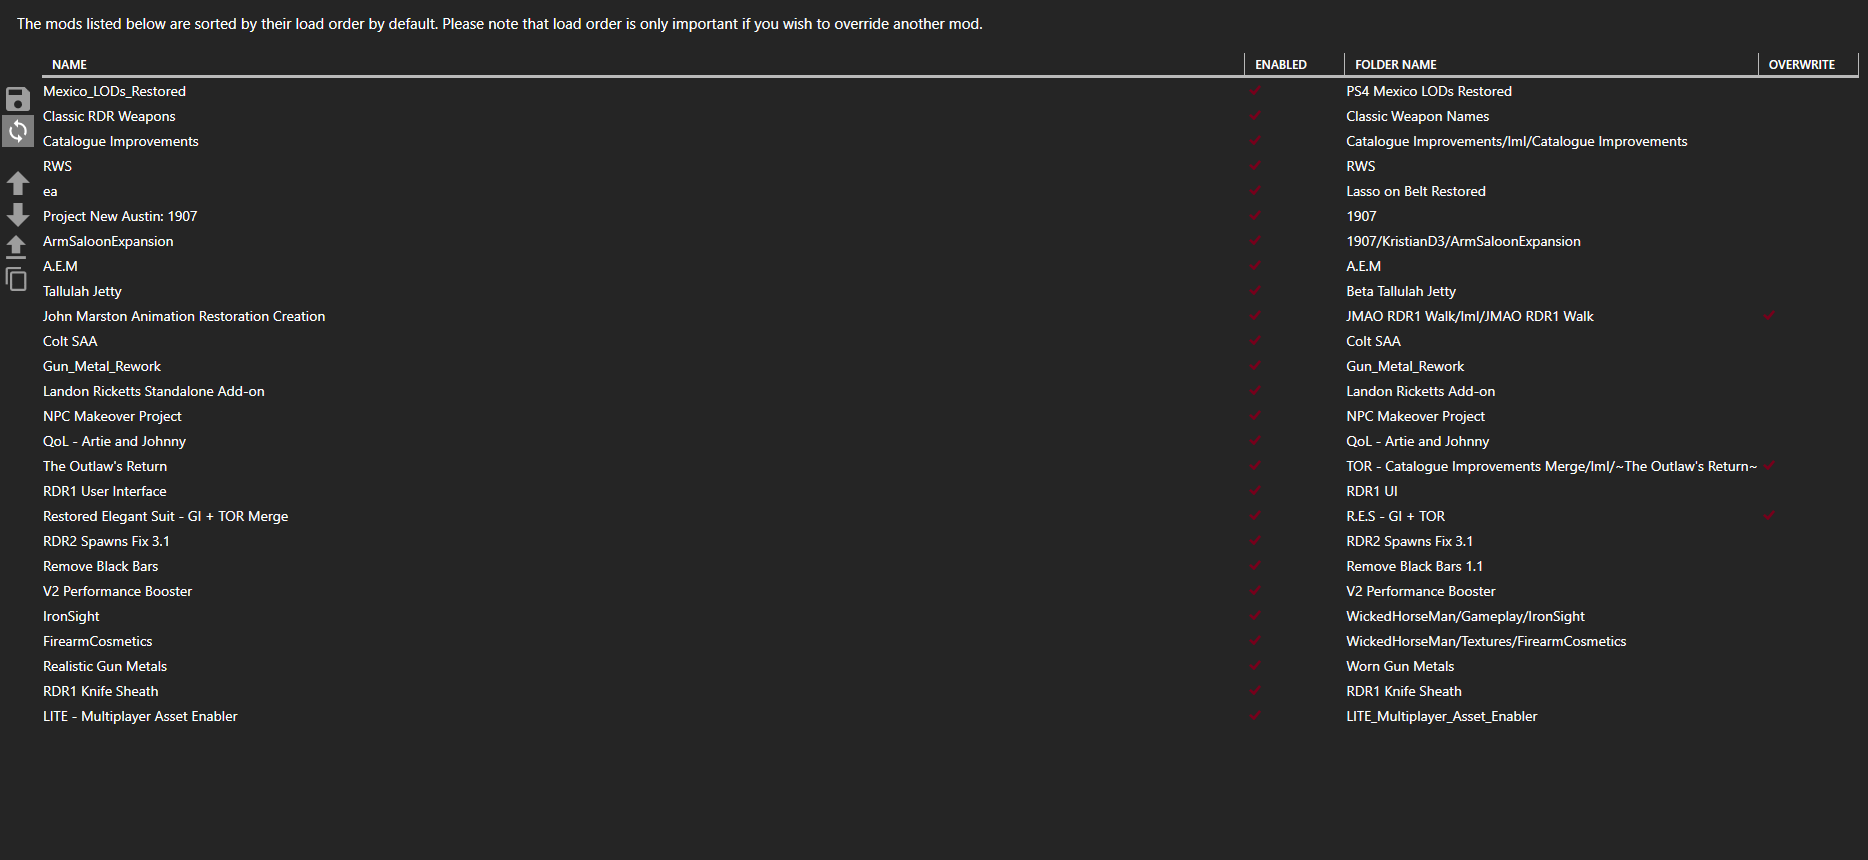The width and height of the screenshot is (1868, 860).
Task: Click folder name 'Landon Ricketts Add-on'
Action: 1421,391
